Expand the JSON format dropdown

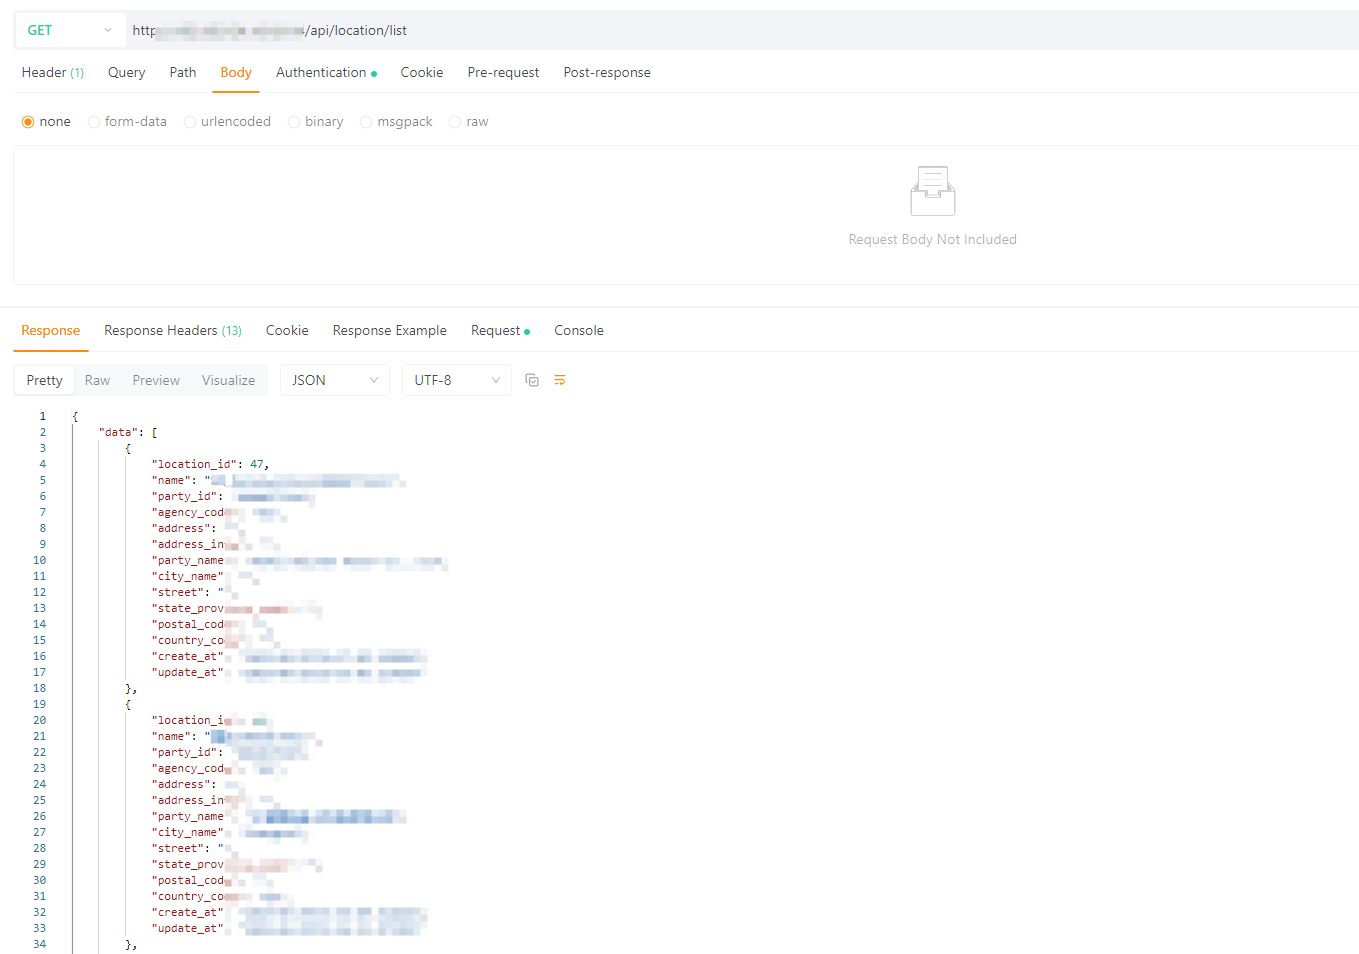(335, 380)
